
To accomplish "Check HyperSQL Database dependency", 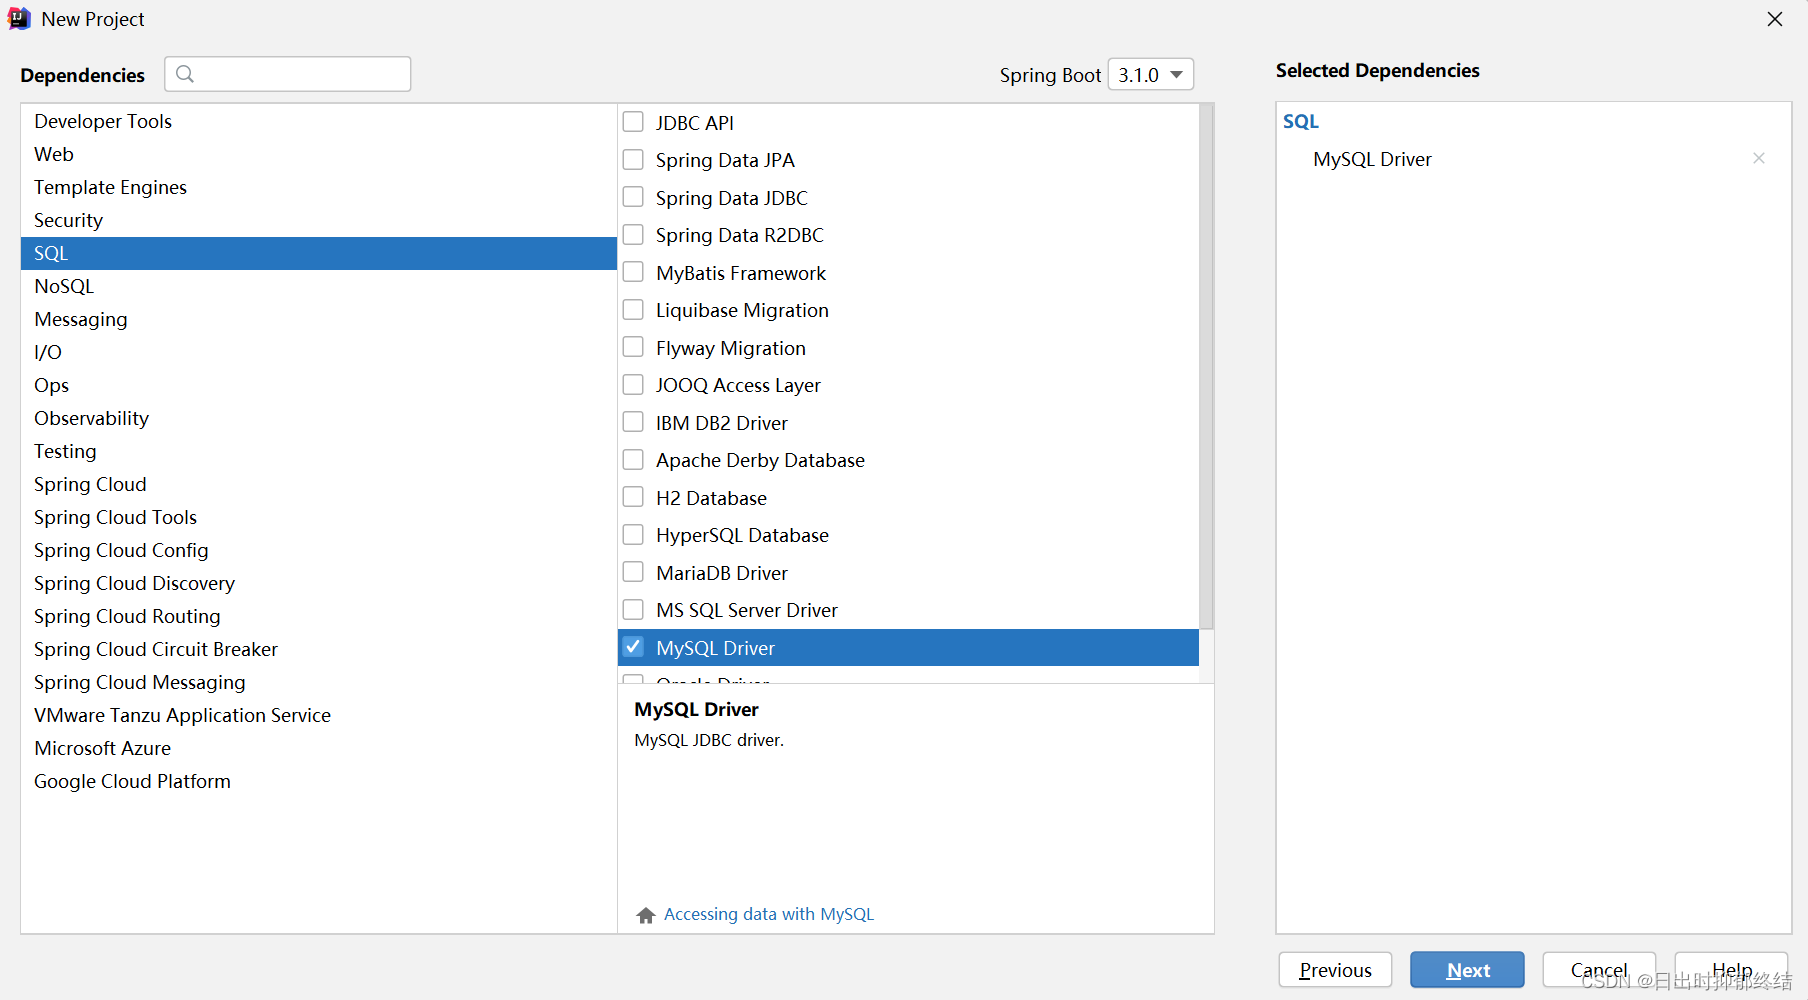I will point(633,535).
